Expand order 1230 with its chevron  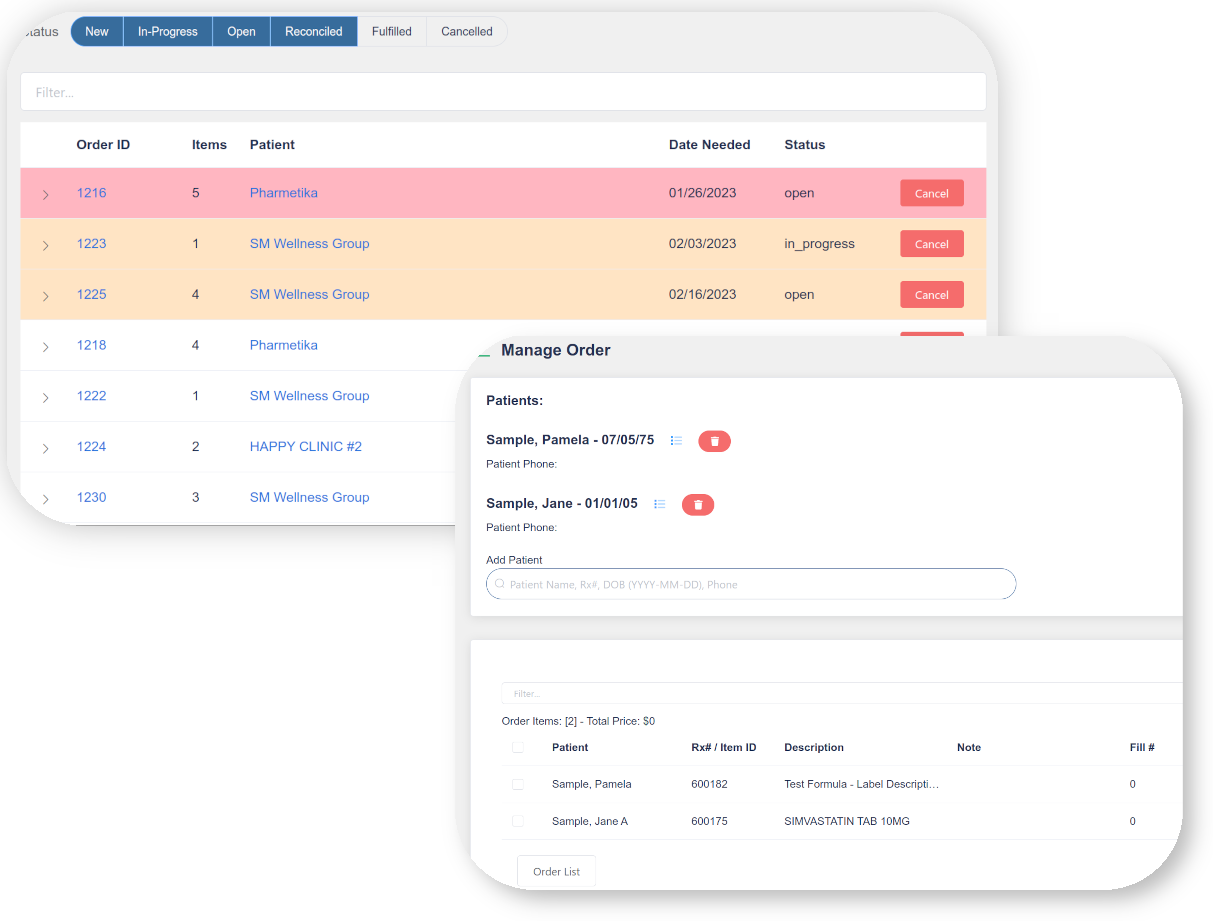click(45, 498)
